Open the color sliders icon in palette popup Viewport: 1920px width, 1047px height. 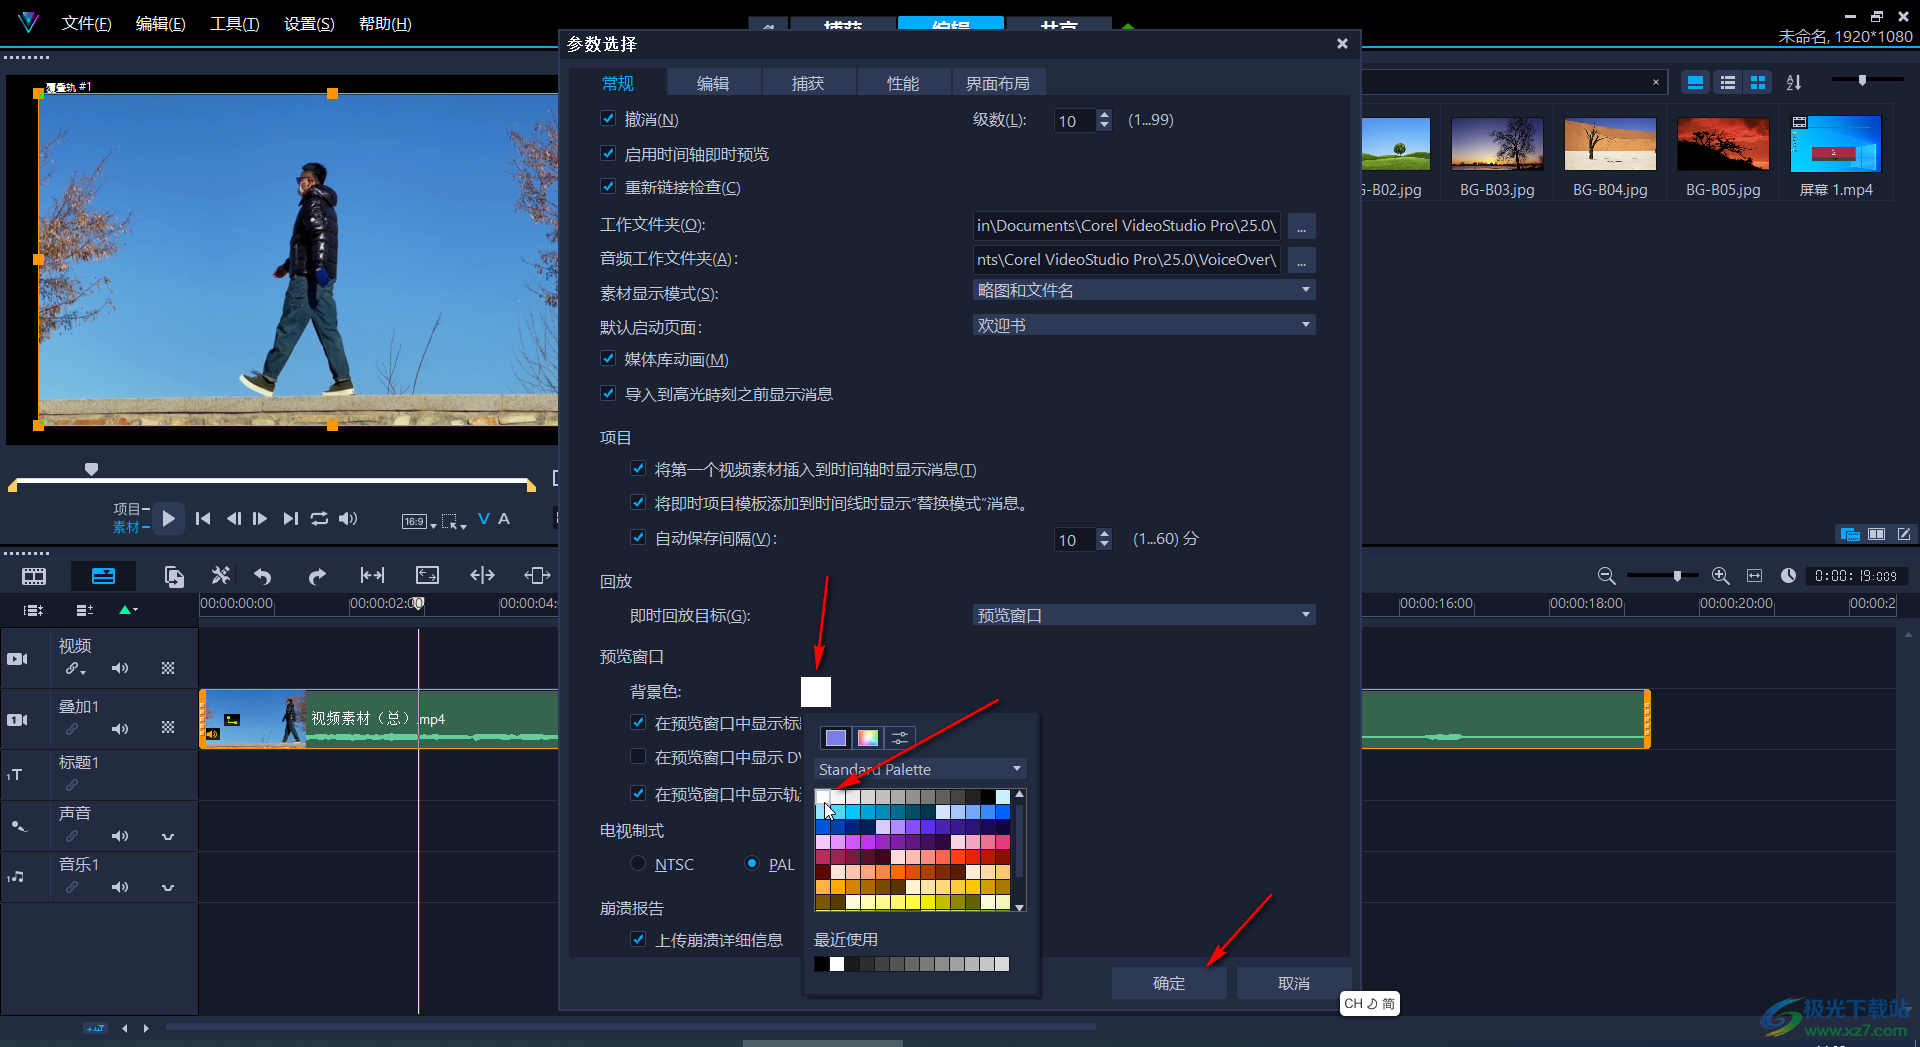click(x=900, y=738)
